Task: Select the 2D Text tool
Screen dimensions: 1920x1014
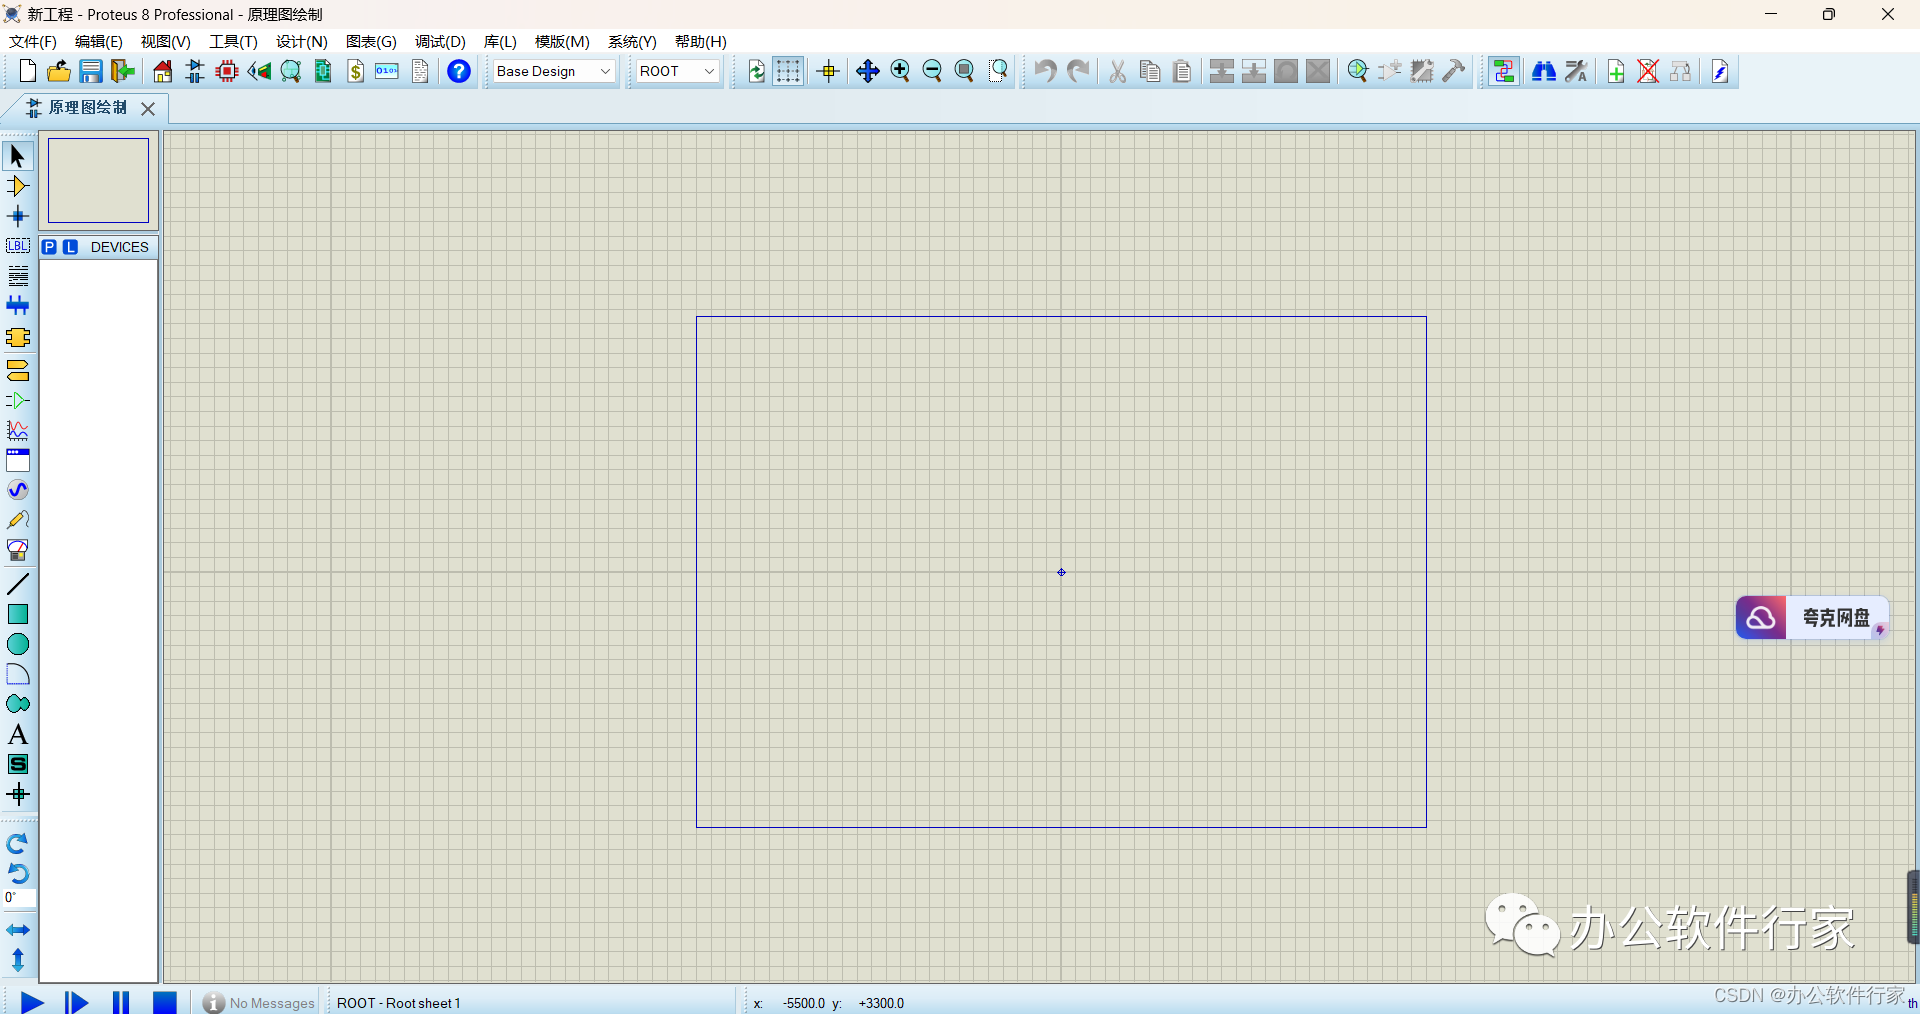Action: (x=18, y=734)
